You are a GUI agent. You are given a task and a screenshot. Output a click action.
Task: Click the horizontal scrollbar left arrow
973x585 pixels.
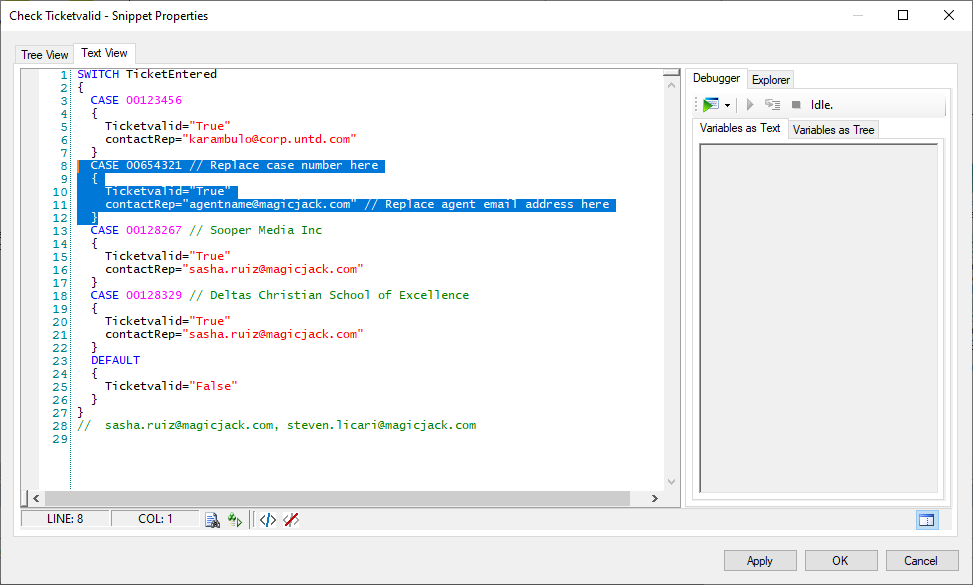(x=36, y=498)
